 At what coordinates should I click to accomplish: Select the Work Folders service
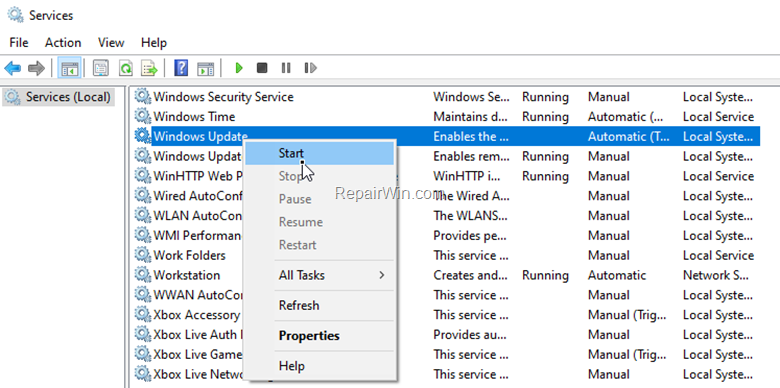[x=446, y=255]
